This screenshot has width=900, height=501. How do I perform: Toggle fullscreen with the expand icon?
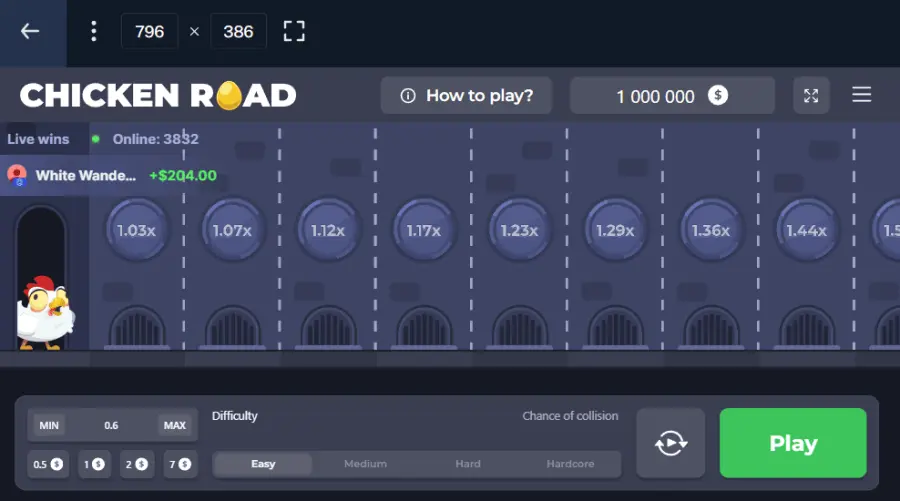(811, 96)
